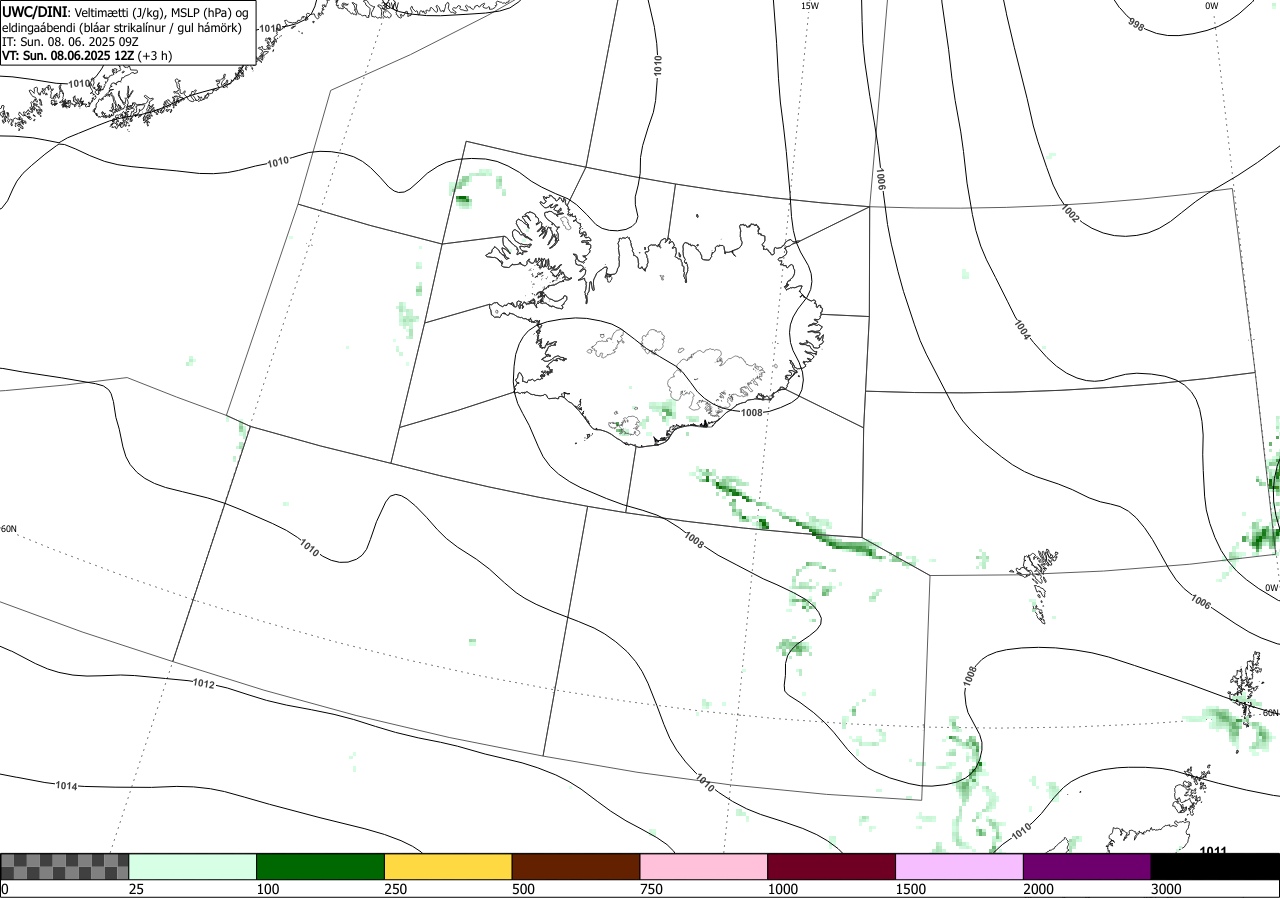The image size is (1280, 898).
Task: Select the pink 750–1000 legend swatch
Action: click(x=704, y=866)
